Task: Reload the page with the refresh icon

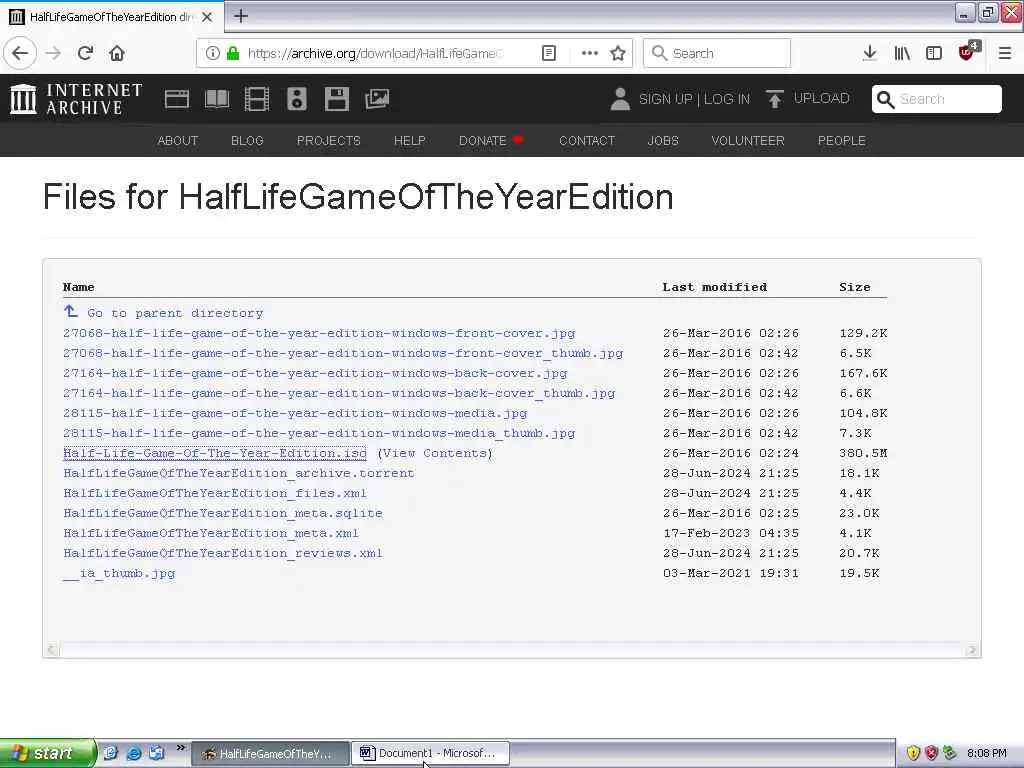Action: click(85, 53)
